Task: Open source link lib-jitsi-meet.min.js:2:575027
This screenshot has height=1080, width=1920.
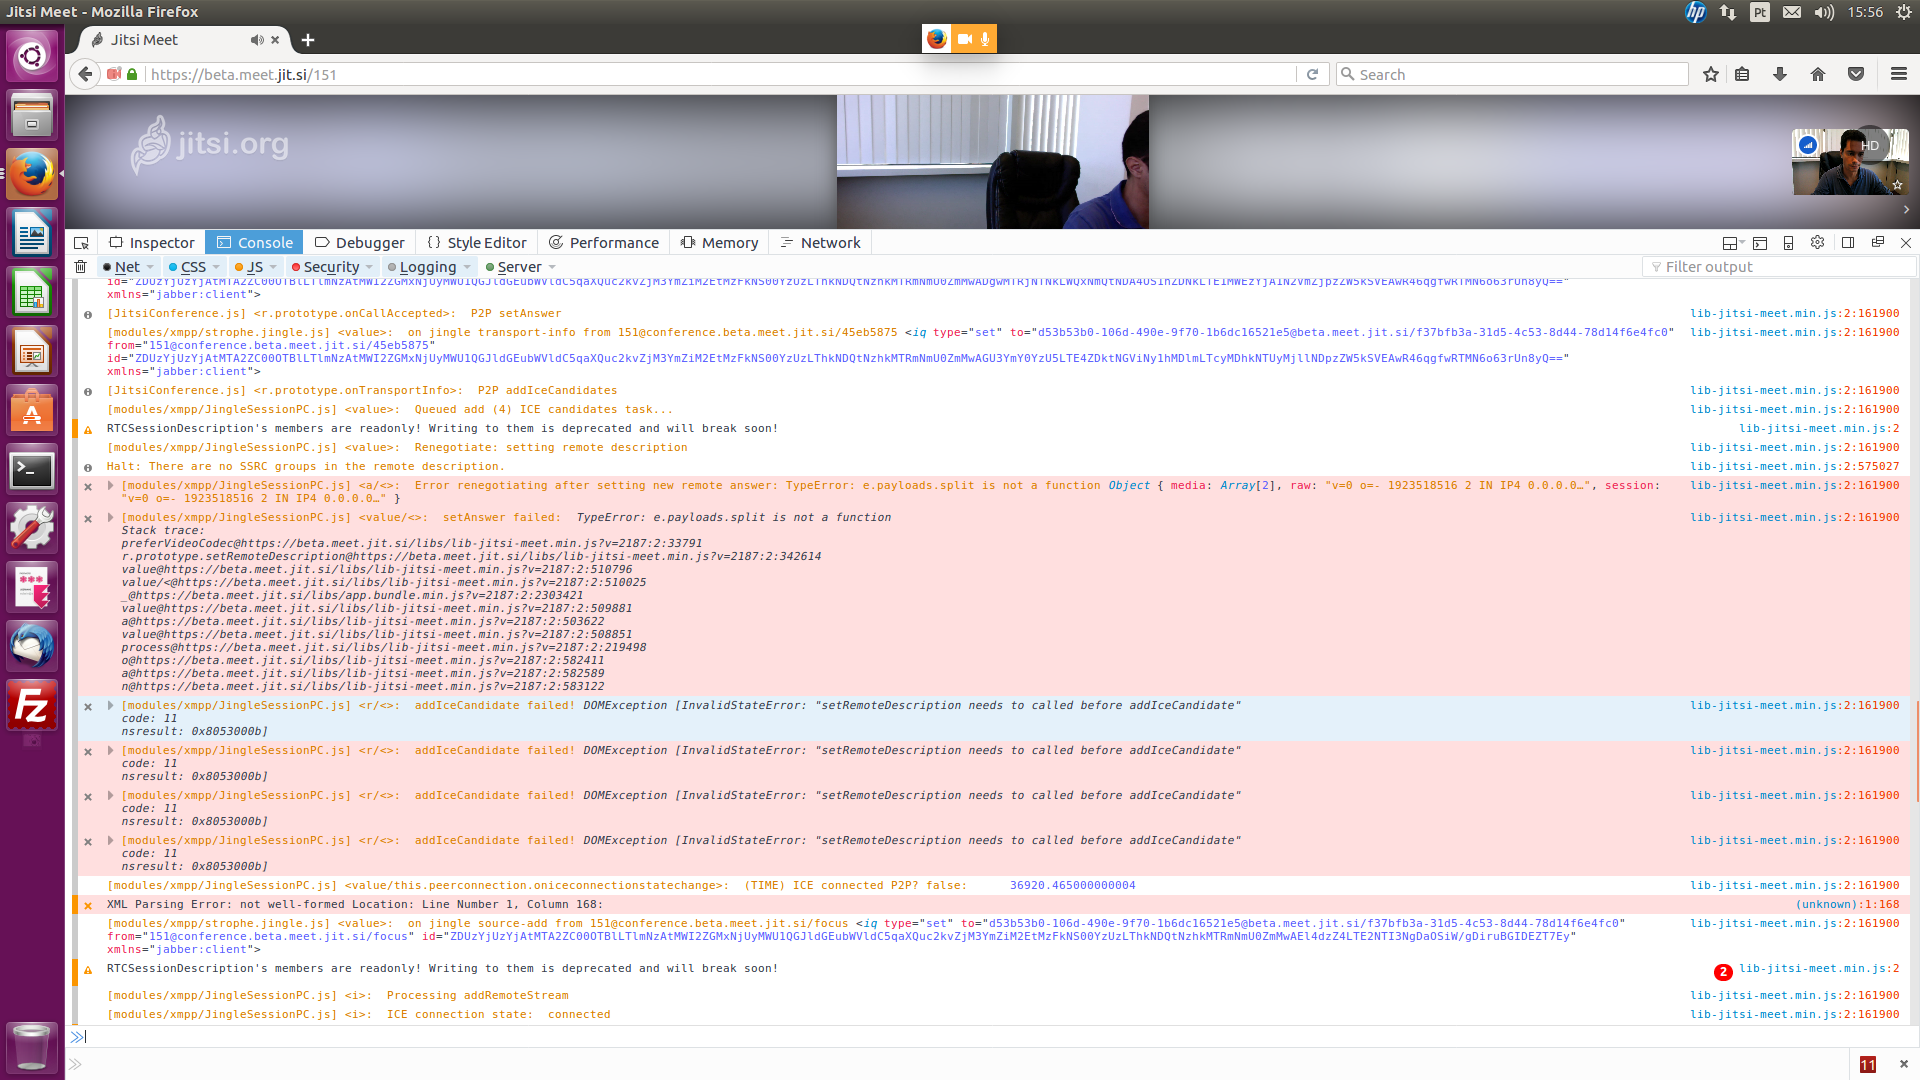Action: [x=1794, y=467]
